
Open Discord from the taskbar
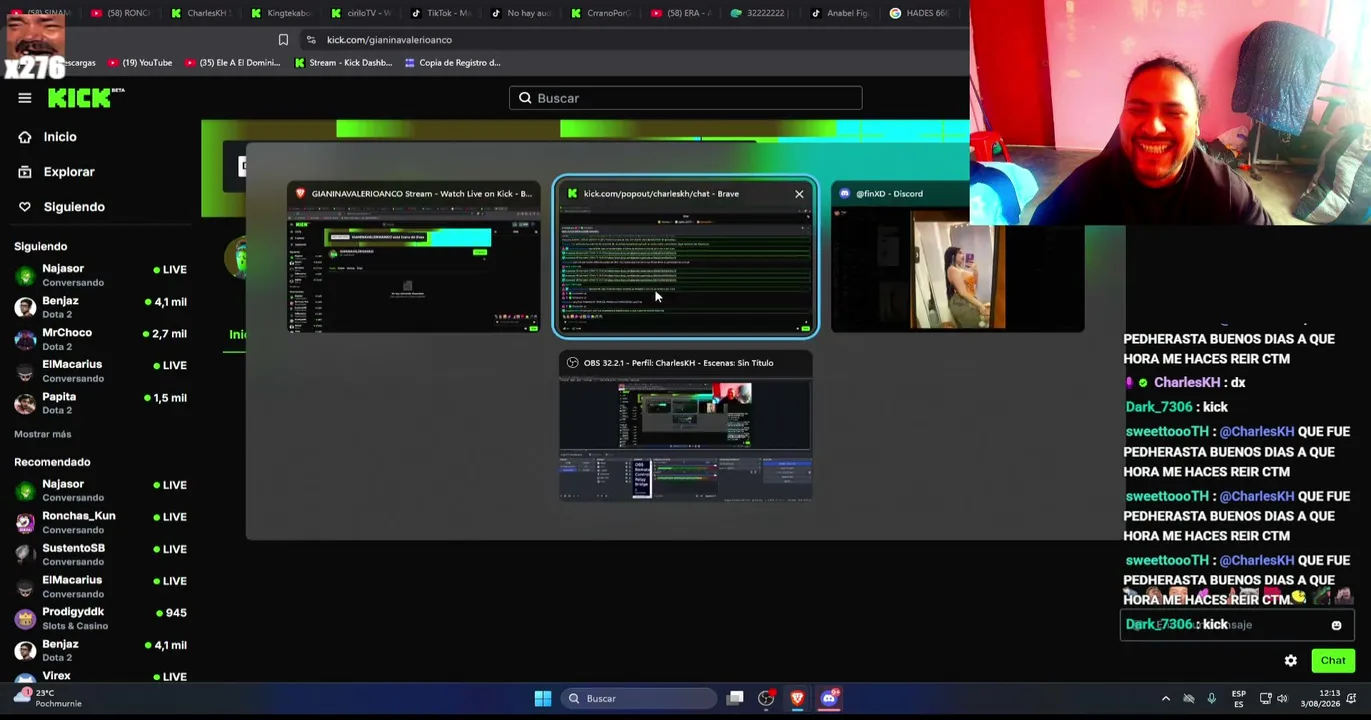(x=829, y=699)
